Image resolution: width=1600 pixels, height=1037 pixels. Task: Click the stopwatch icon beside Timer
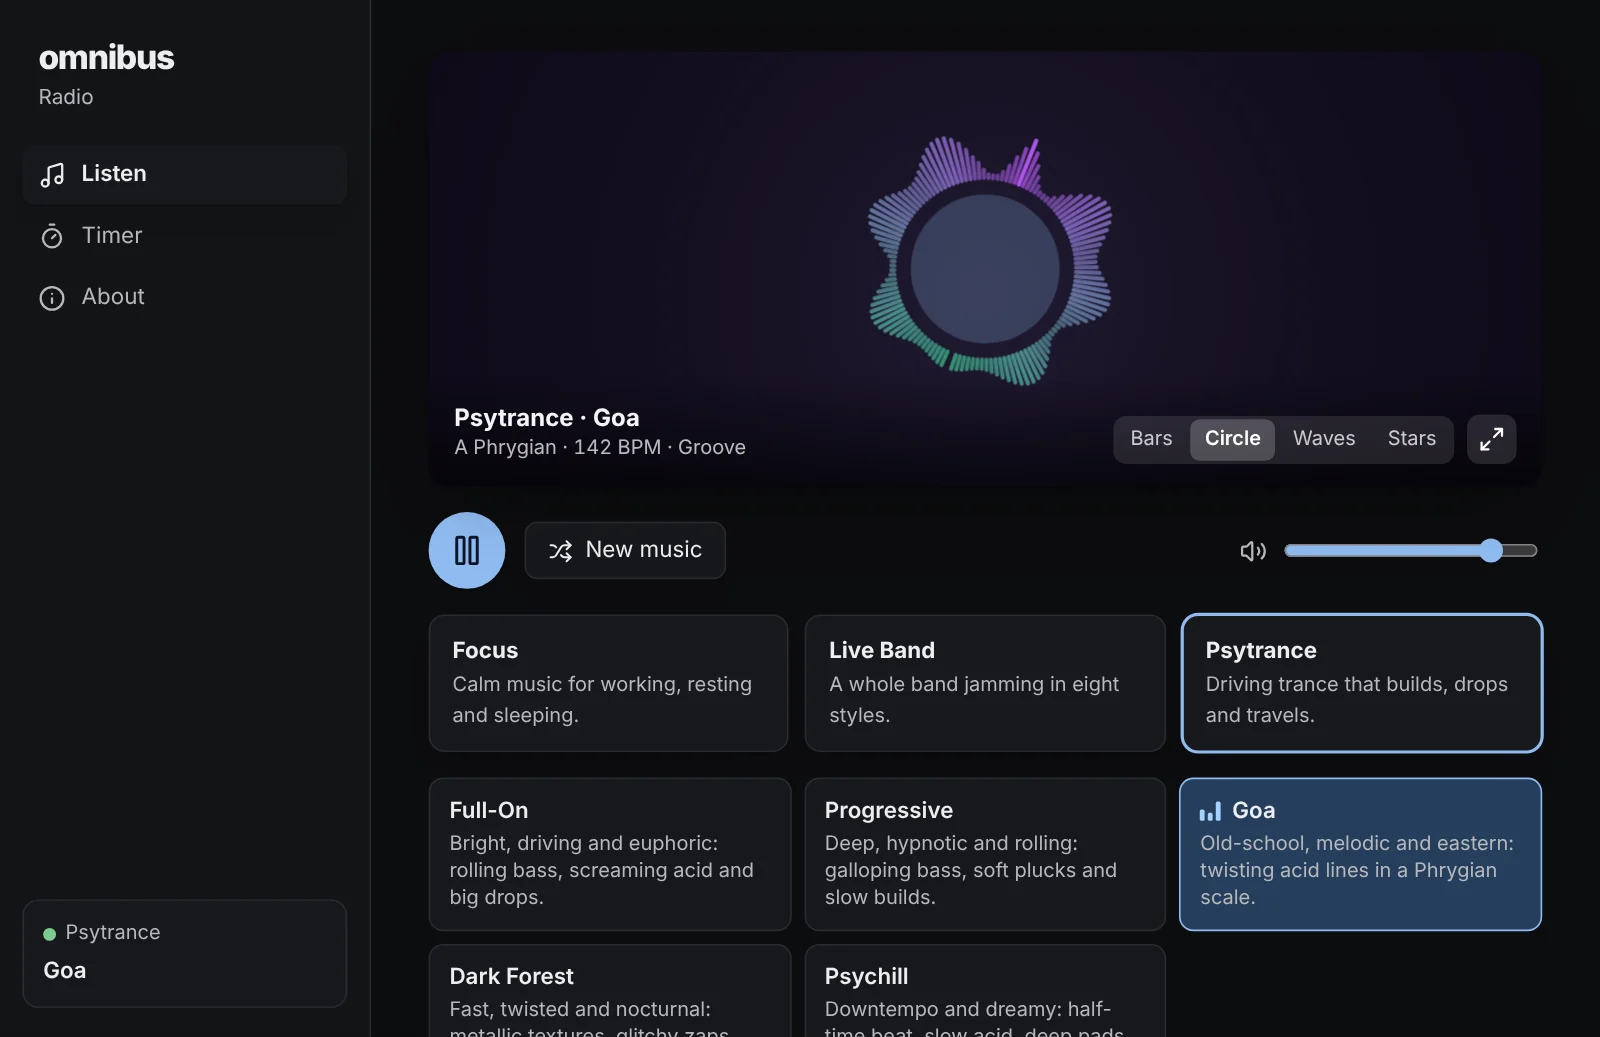click(52, 236)
